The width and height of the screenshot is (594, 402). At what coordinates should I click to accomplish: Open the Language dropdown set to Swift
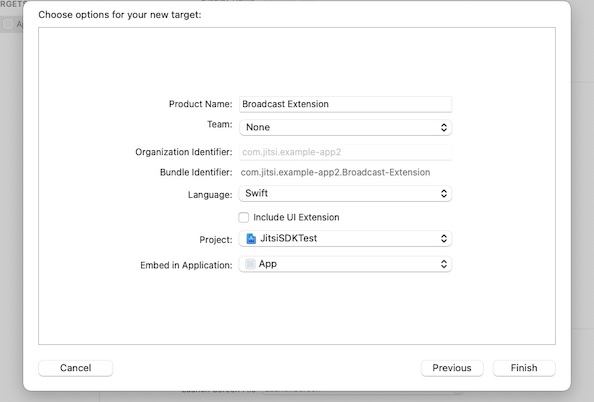(345, 194)
